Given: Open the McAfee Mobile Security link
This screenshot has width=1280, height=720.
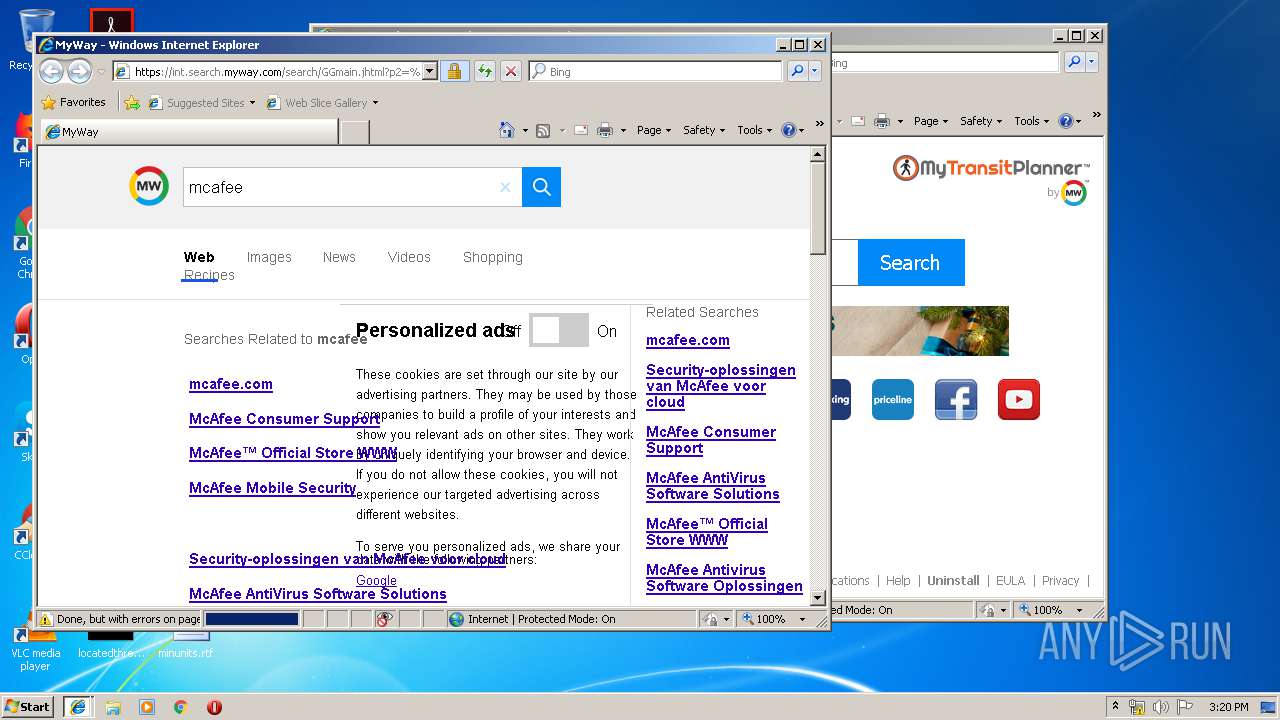Looking at the screenshot, I should click(273, 488).
